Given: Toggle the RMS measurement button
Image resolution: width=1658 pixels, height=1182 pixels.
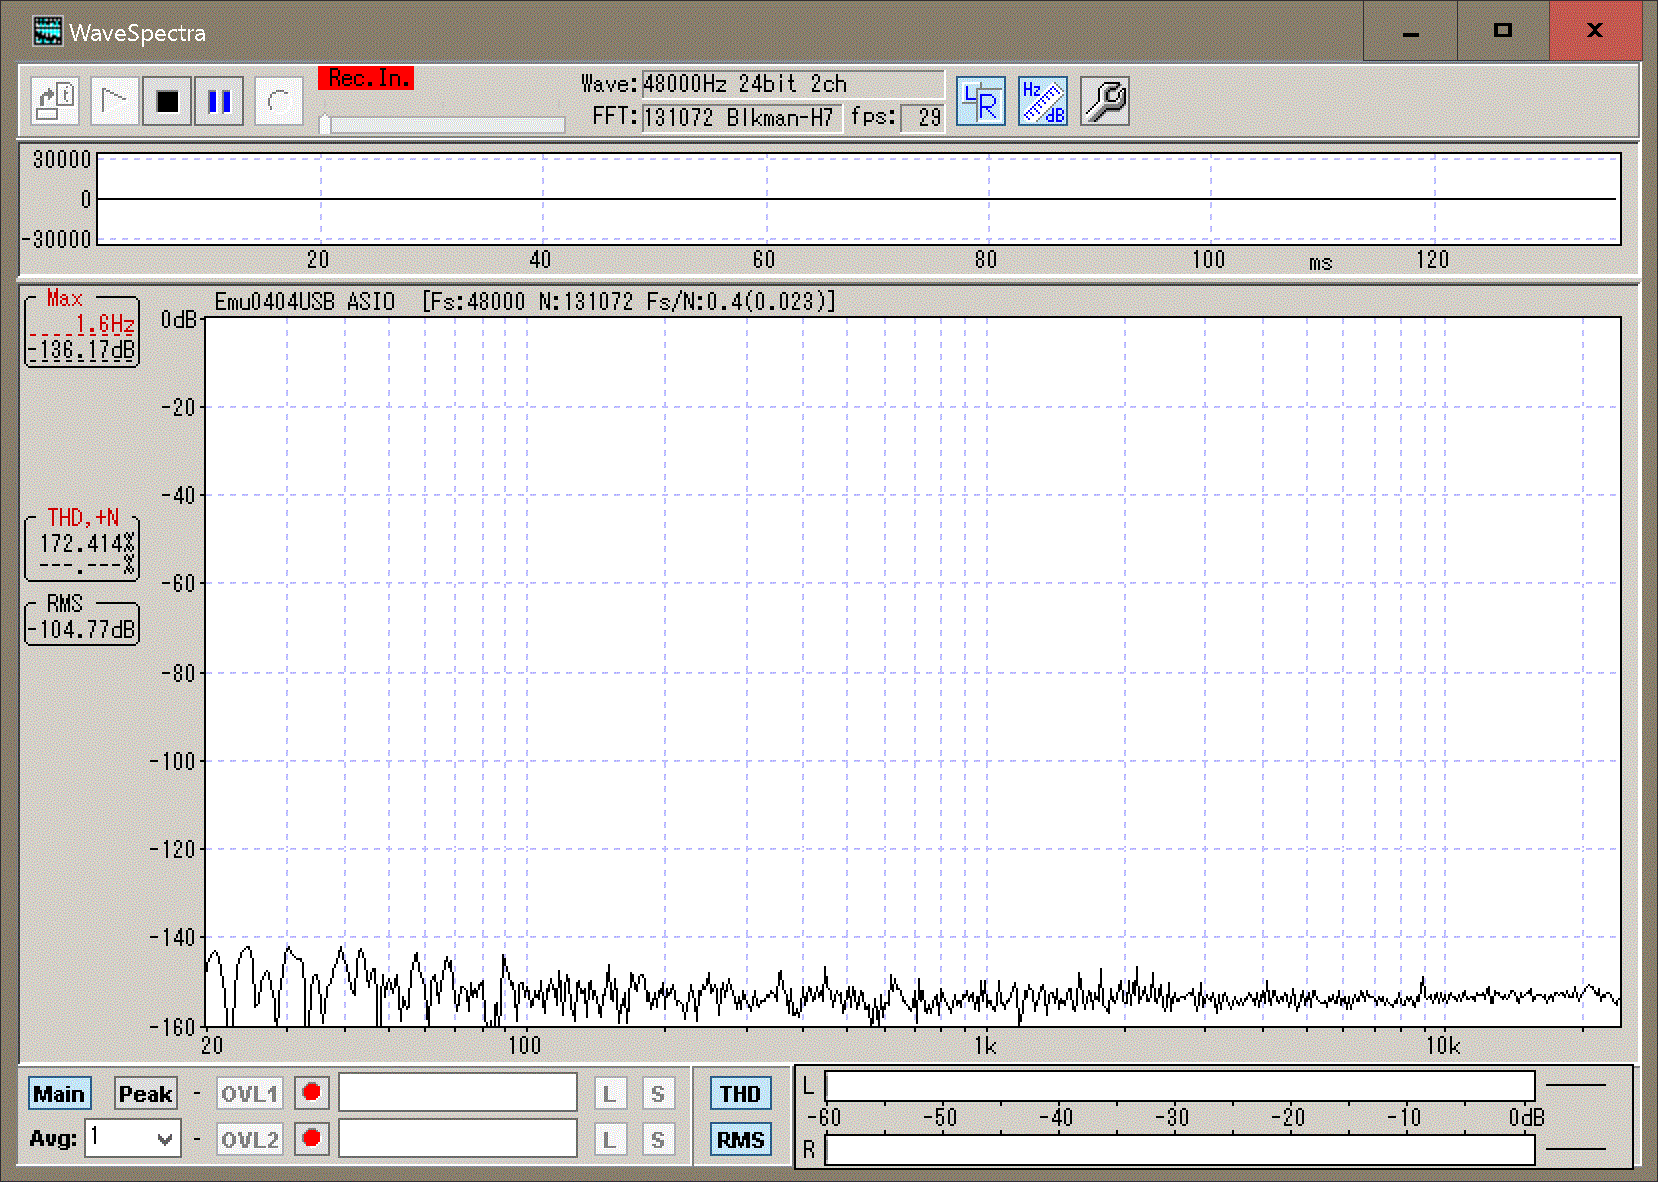Looking at the screenshot, I should pyautogui.click(x=740, y=1140).
